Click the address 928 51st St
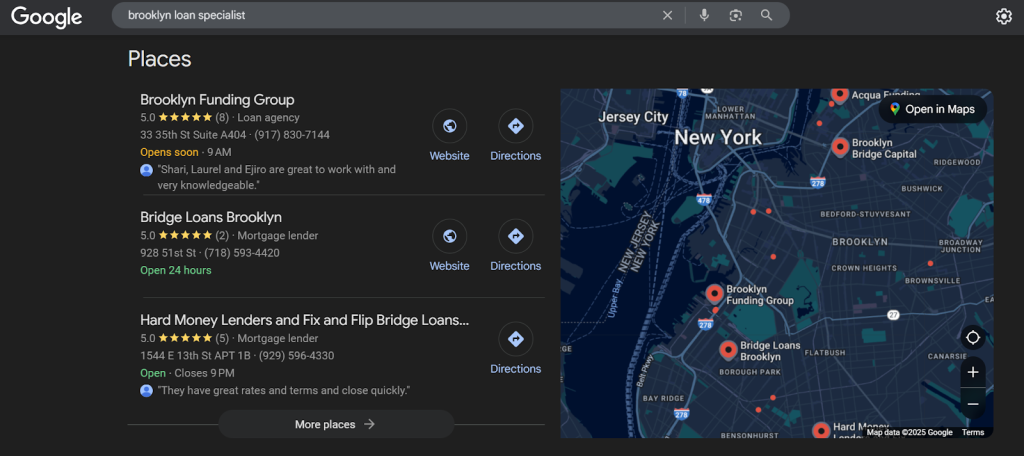This screenshot has width=1024, height=456. pos(168,253)
